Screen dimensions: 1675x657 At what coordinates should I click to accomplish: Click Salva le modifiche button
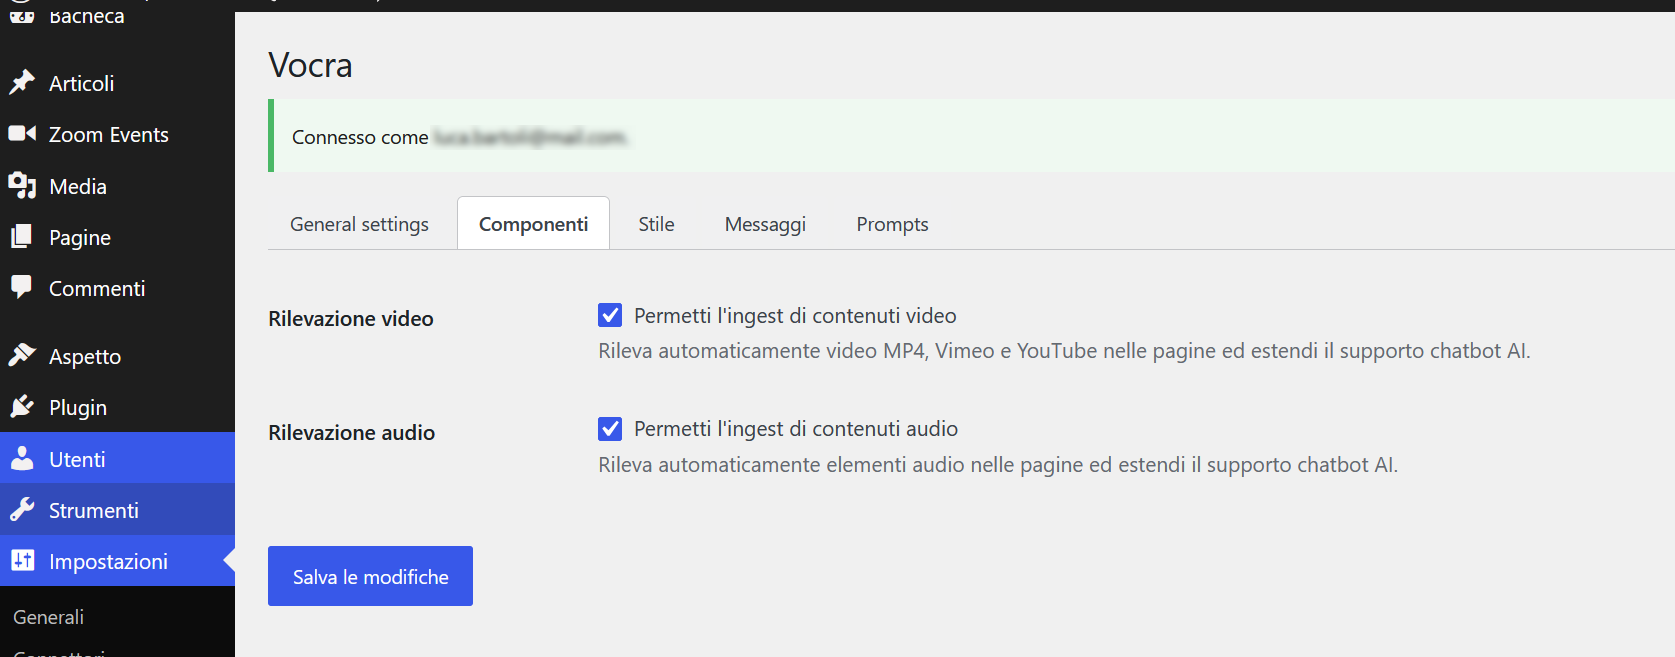370,576
